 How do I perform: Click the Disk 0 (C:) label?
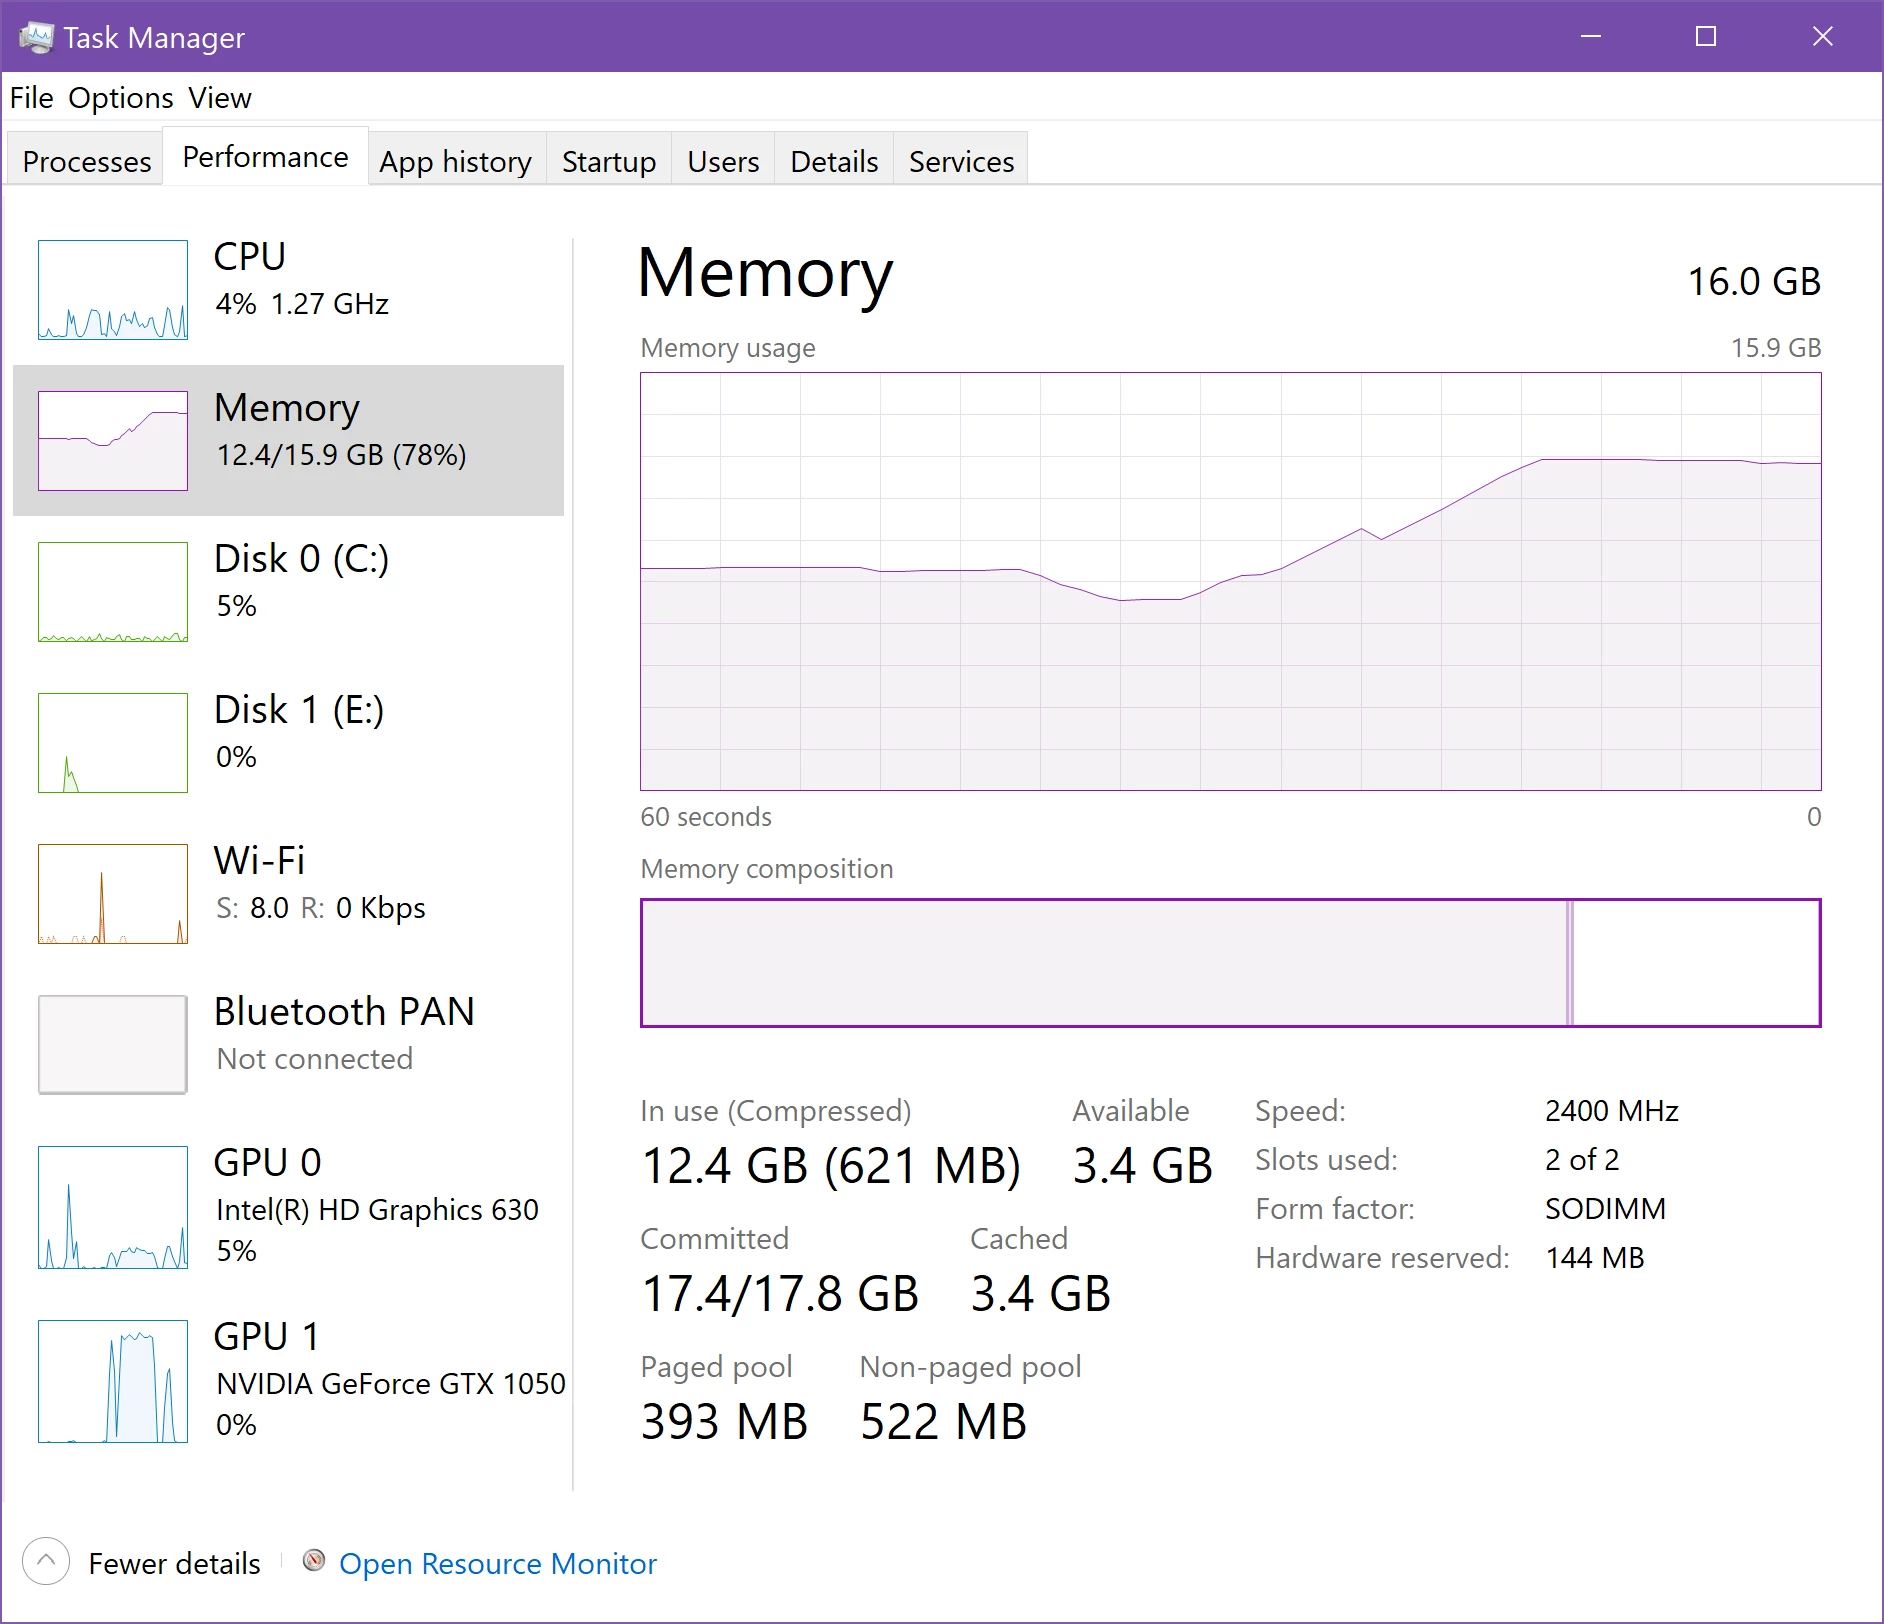301,559
